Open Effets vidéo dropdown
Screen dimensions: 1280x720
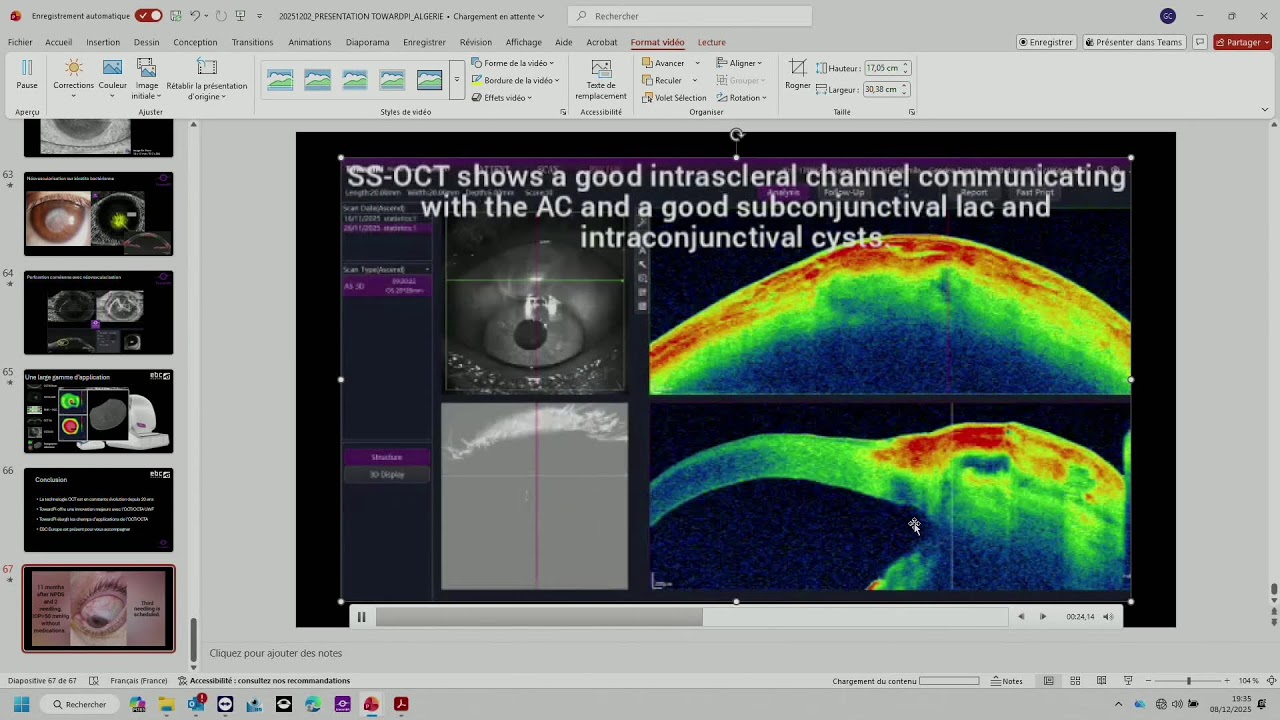[x=501, y=98]
